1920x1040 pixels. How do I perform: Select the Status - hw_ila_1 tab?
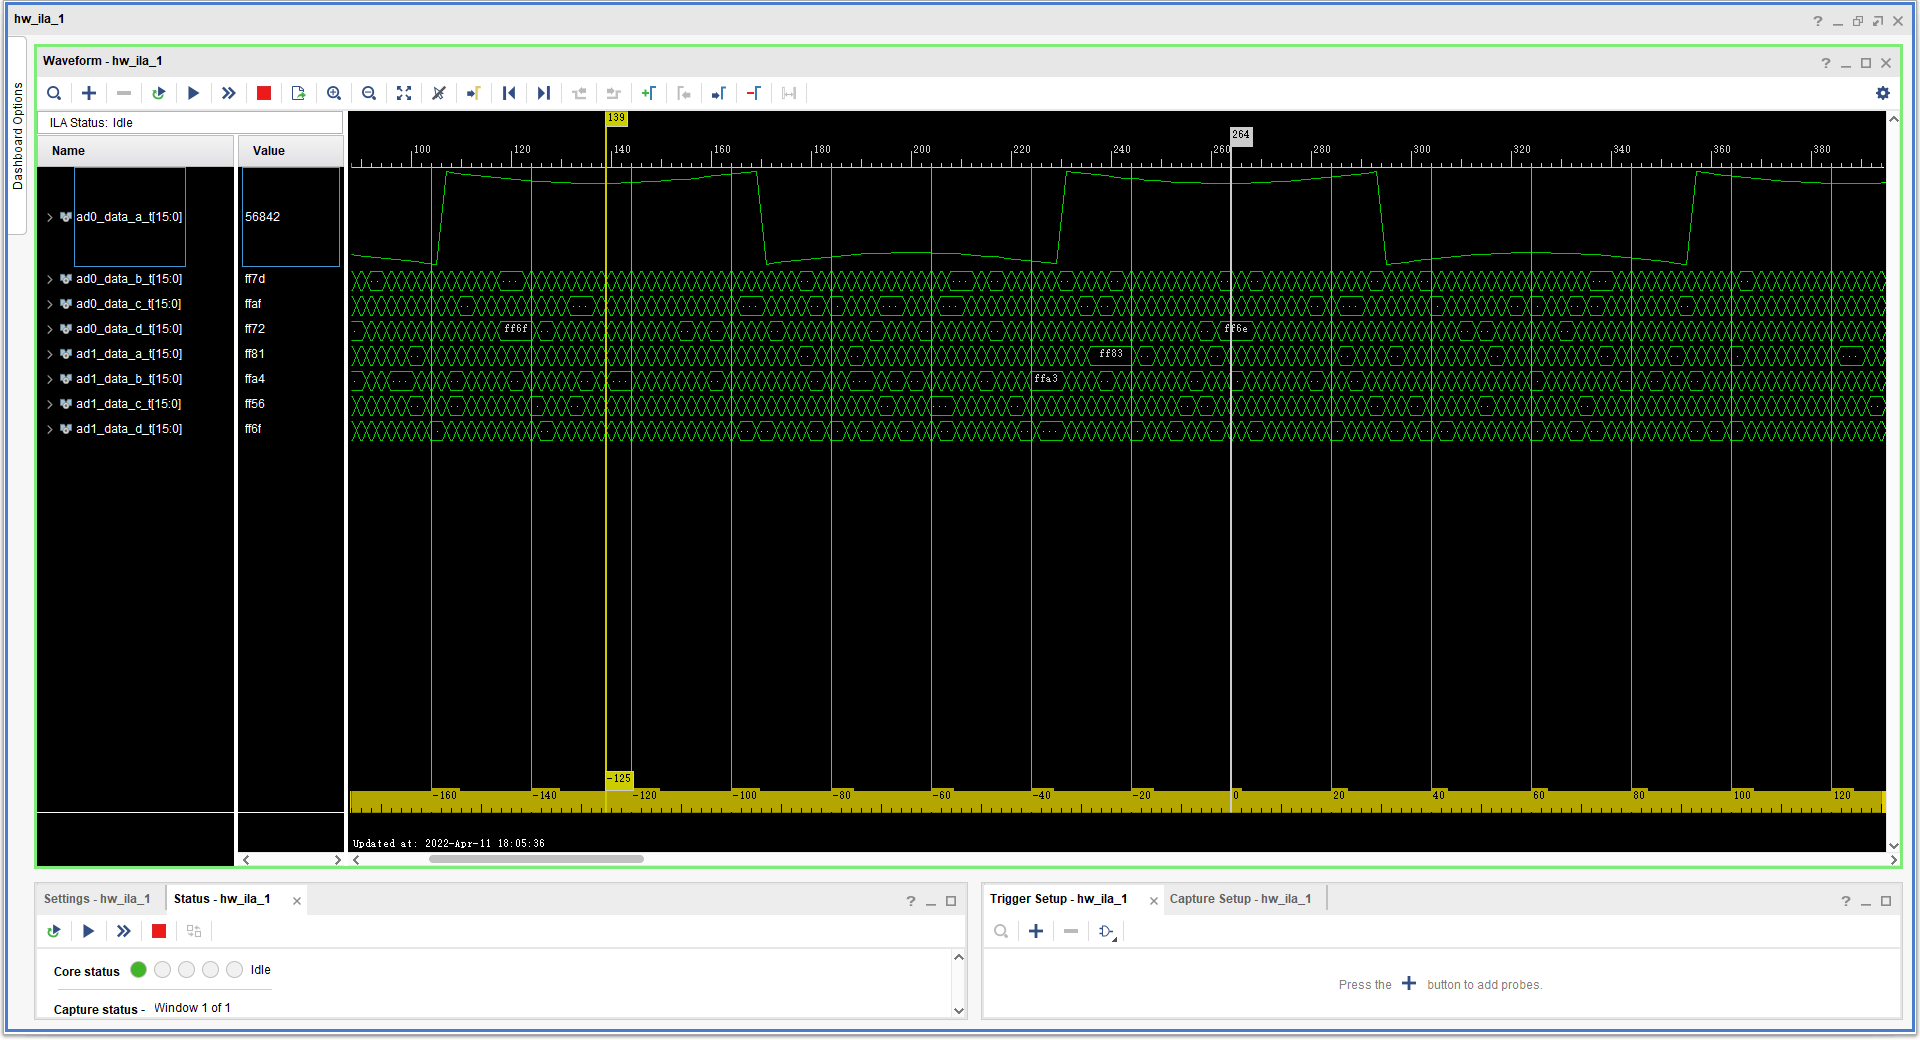point(222,899)
